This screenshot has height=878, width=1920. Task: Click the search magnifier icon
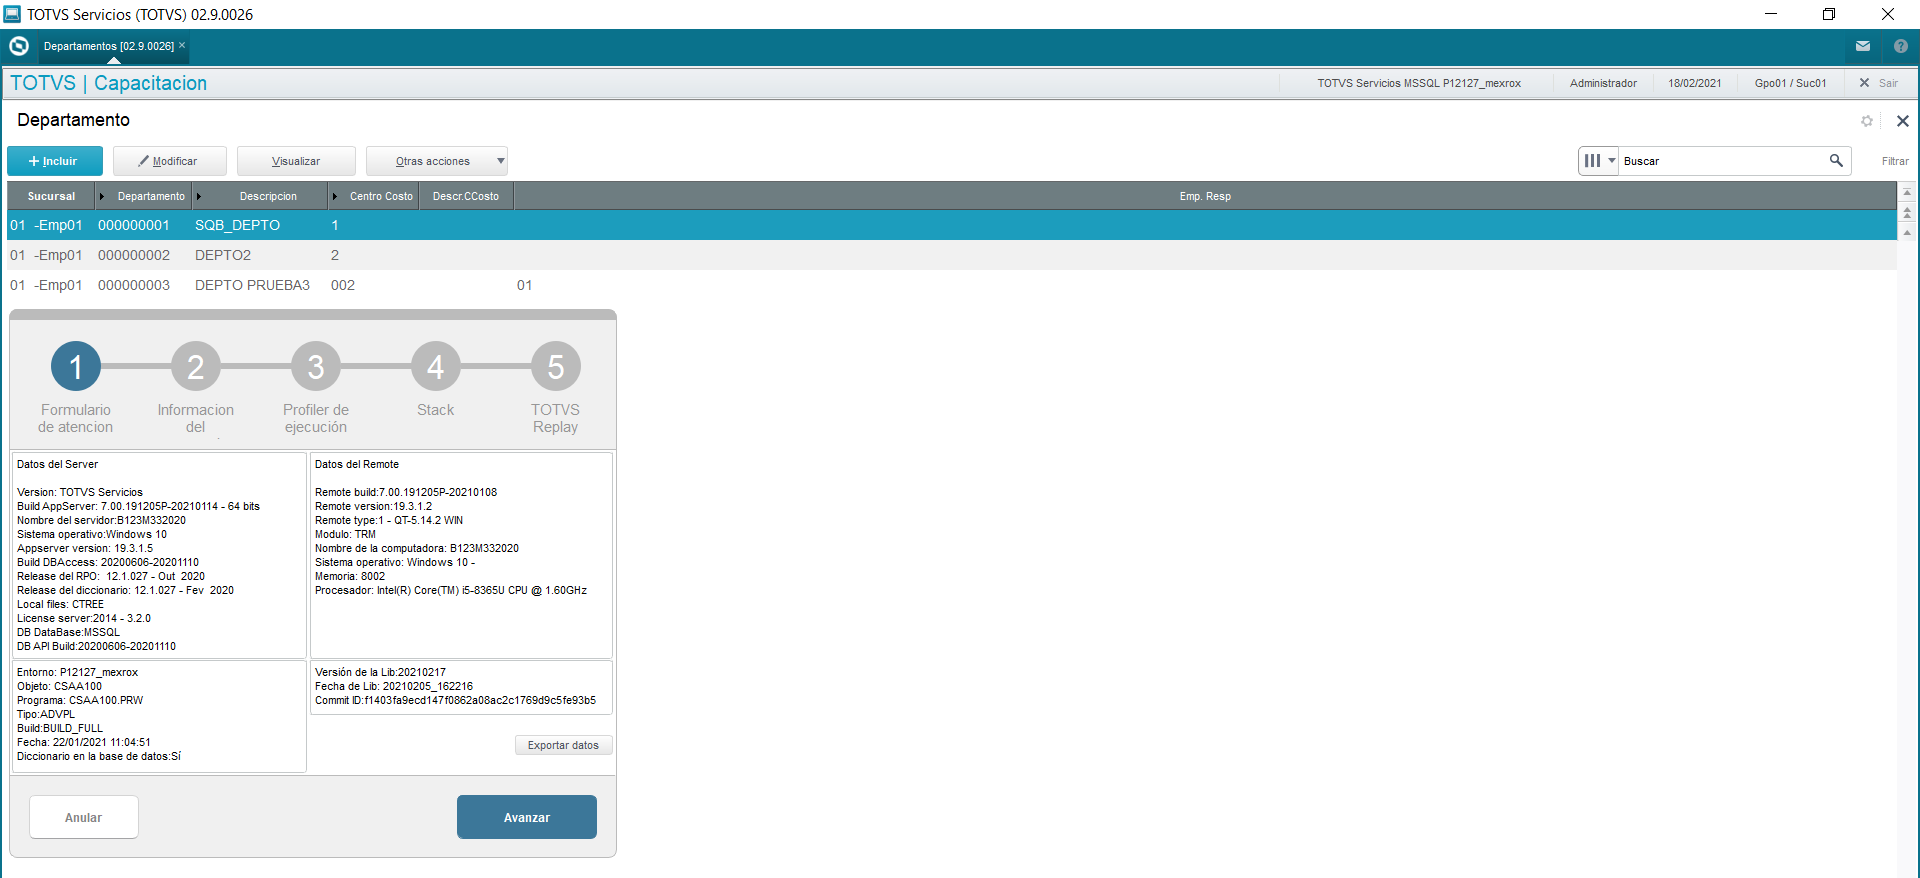(1836, 160)
